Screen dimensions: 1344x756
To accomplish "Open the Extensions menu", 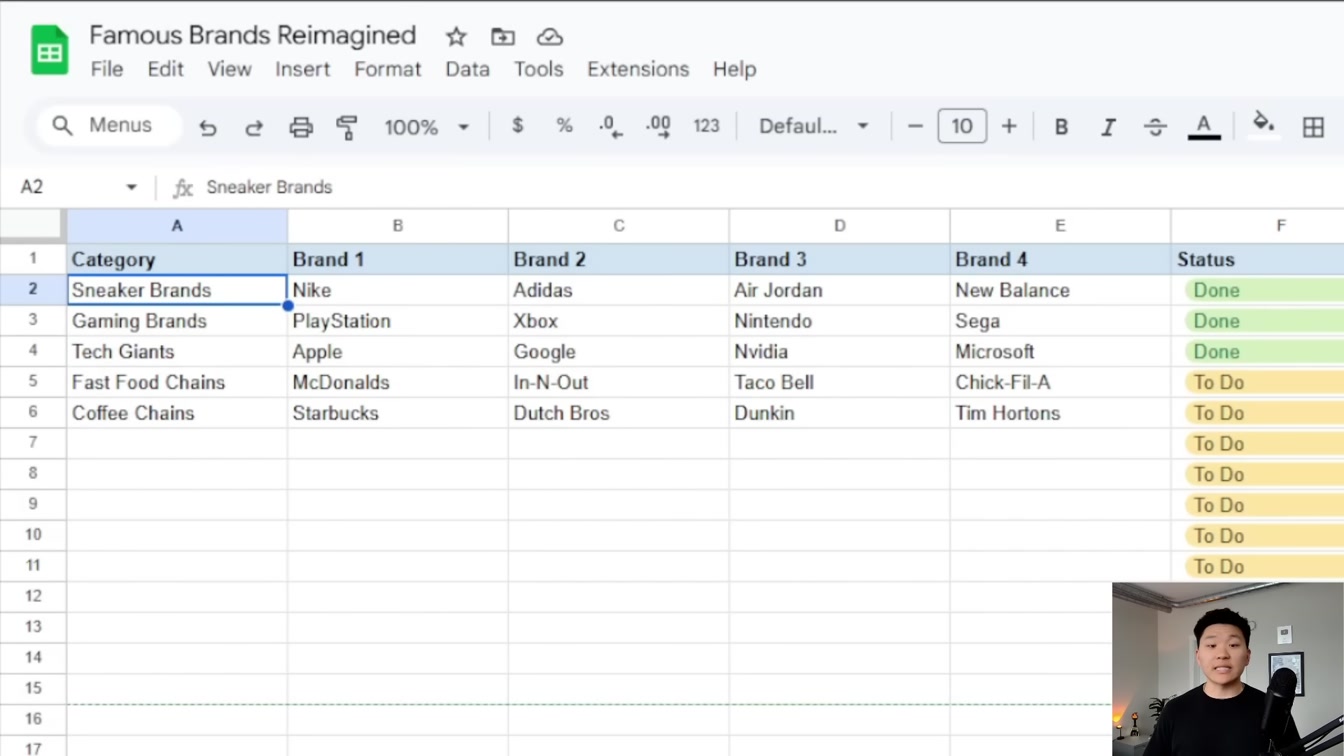I will coord(638,69).
